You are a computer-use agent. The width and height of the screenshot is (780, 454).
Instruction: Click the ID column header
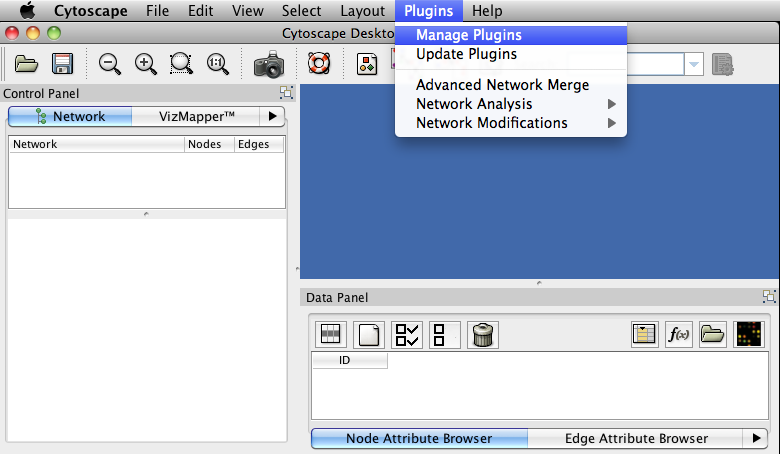pos(345,360)
